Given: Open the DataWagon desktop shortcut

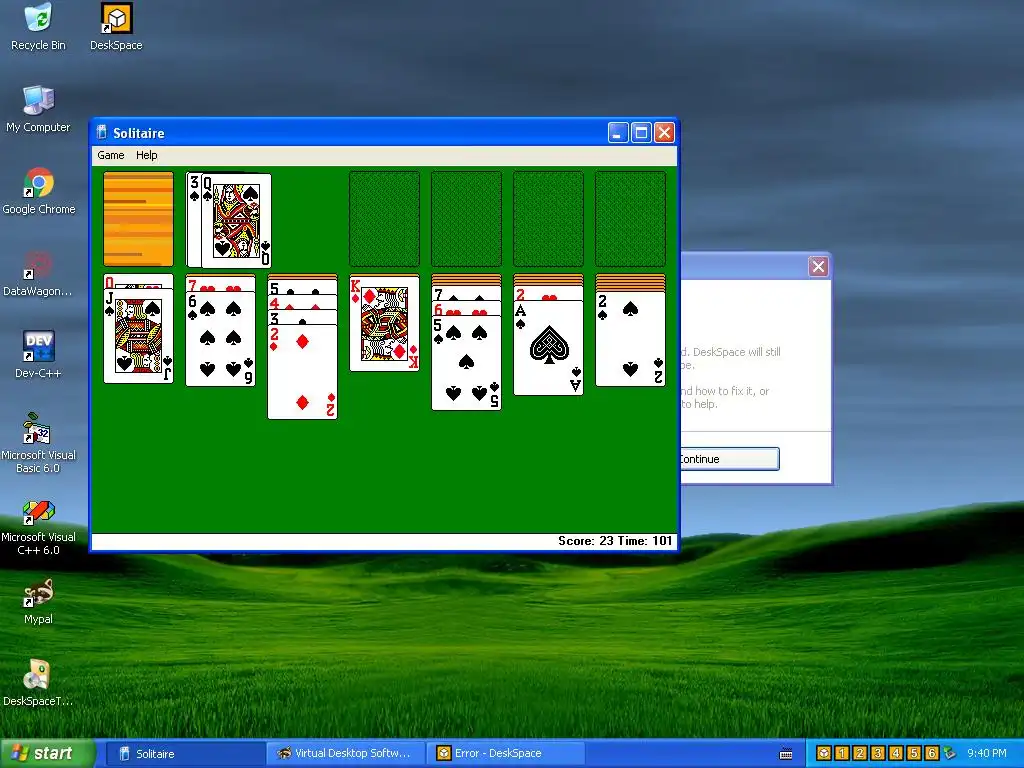Looking at the screenshot, I should [38, 274].
